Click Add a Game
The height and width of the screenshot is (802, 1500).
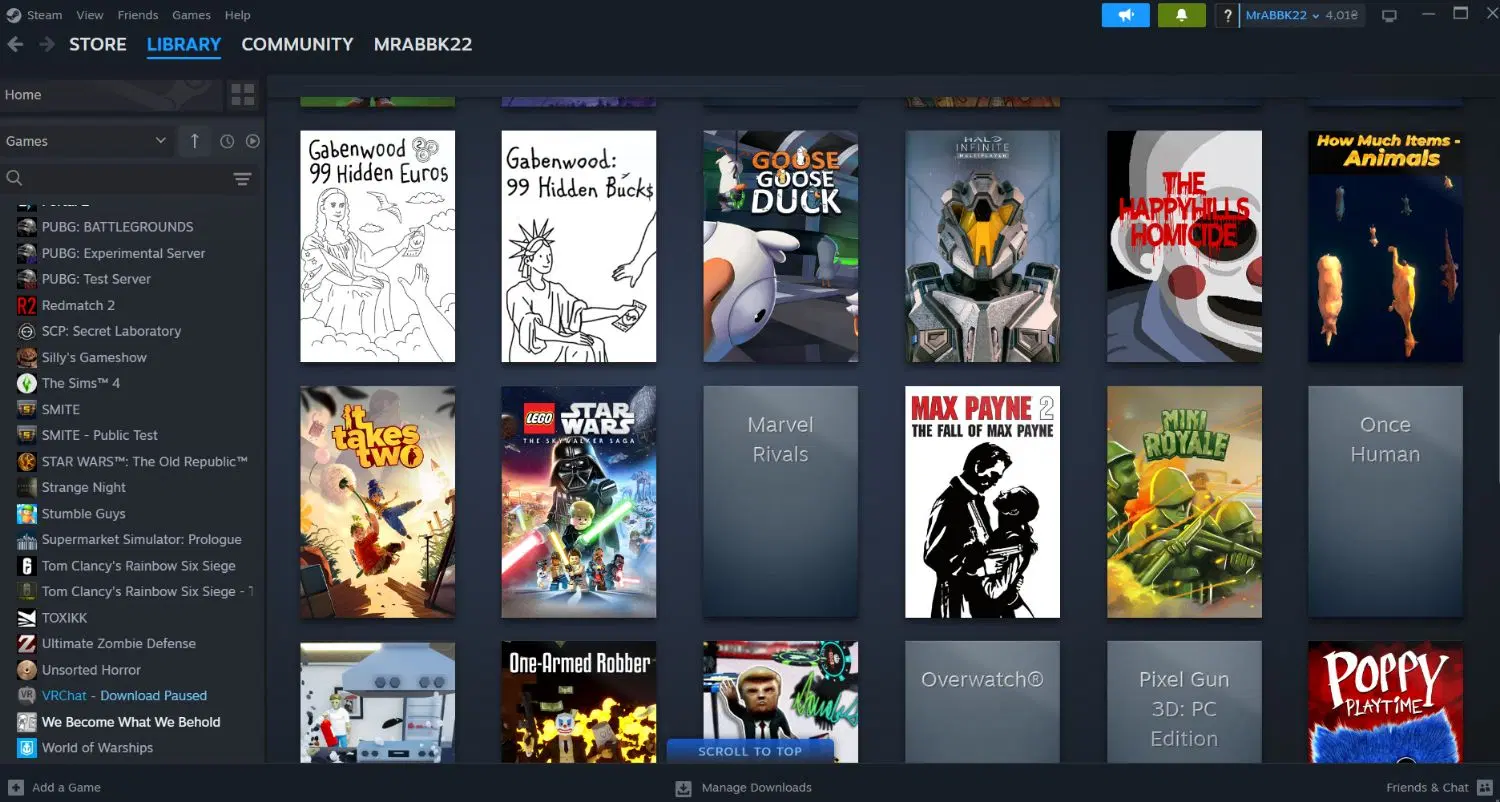point(55,787)
